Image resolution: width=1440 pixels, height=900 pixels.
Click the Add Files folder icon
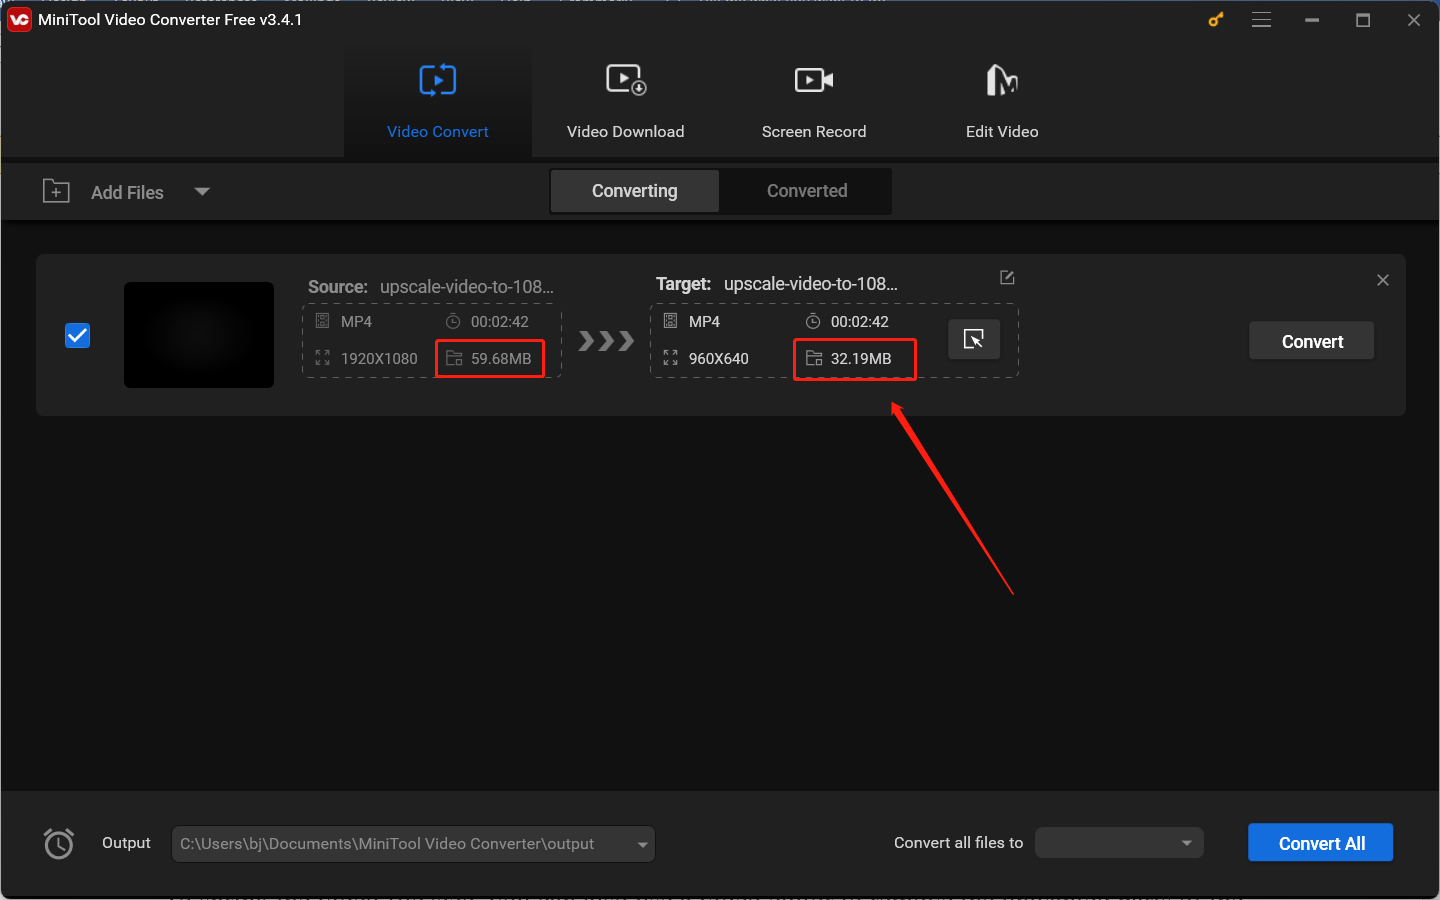[x=56, y=191]
